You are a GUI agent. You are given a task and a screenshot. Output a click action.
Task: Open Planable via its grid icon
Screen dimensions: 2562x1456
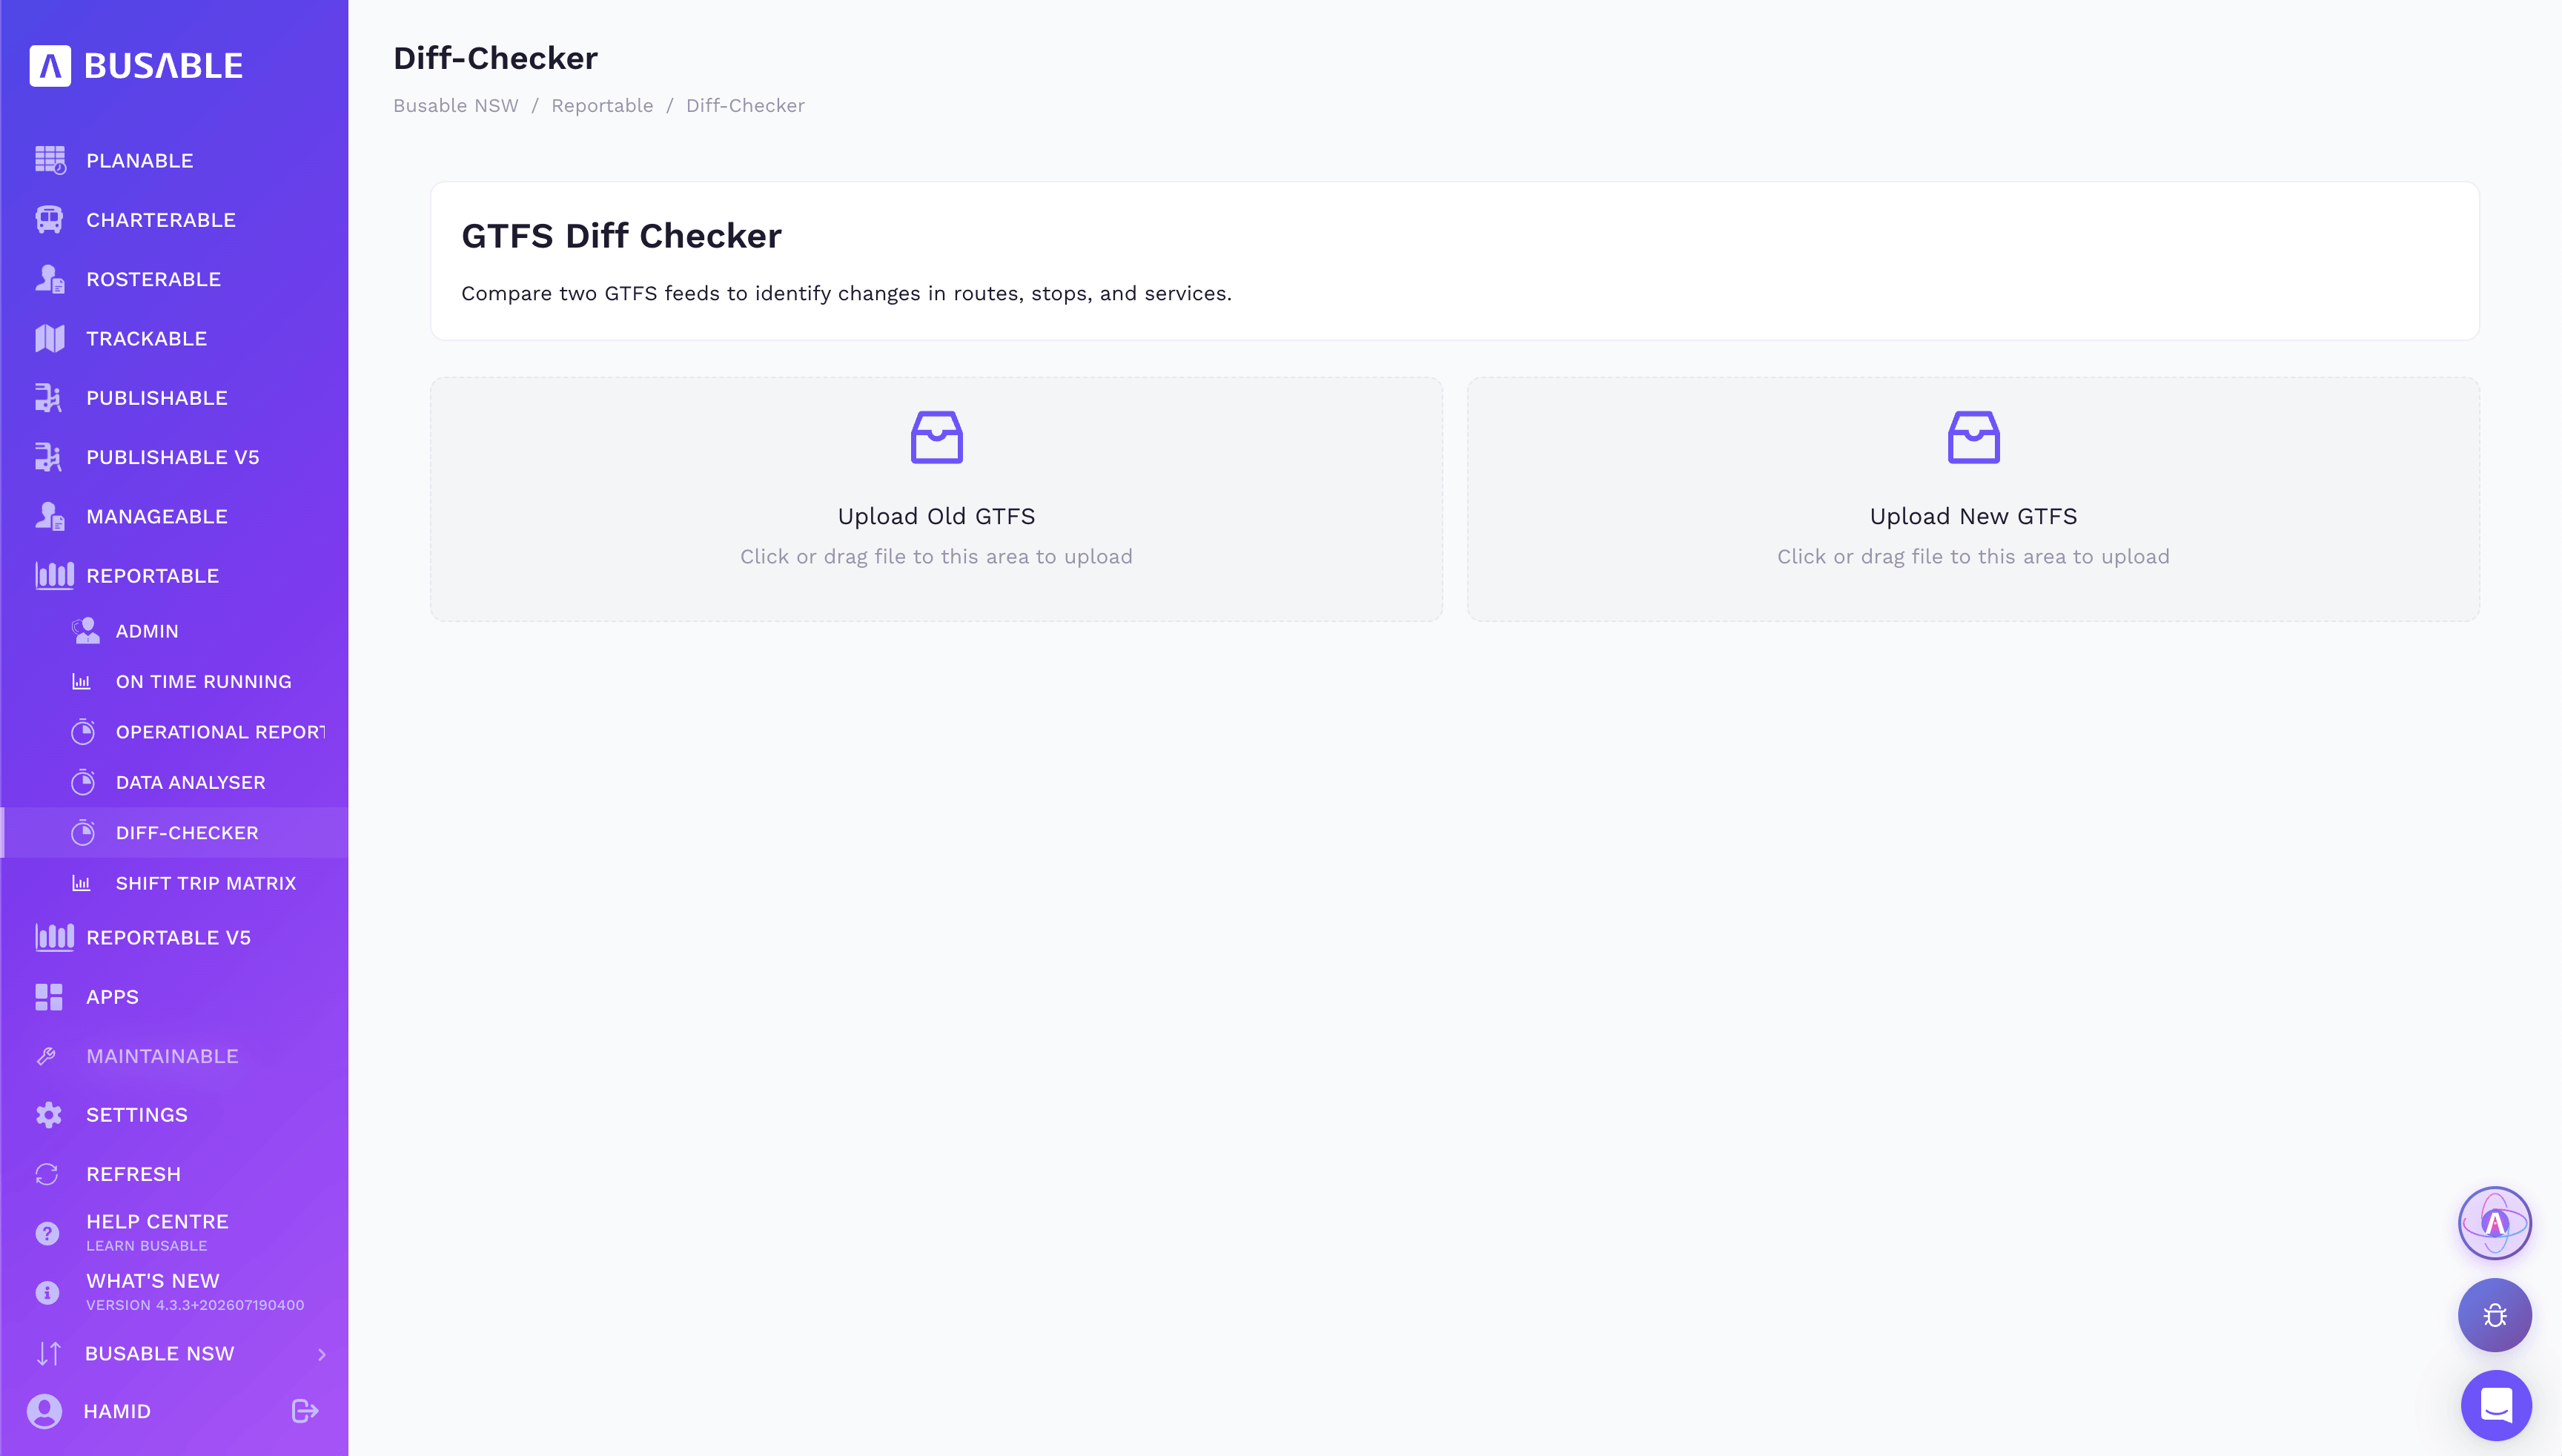pyautogui.click(x=50, y=160)
